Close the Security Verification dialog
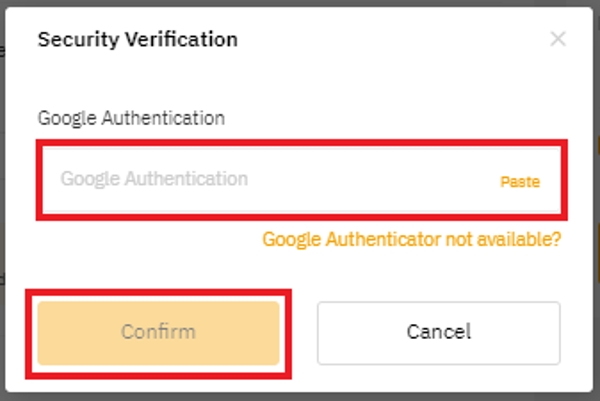The width and height of the screenshot is (600, 401). pos(558,40)
